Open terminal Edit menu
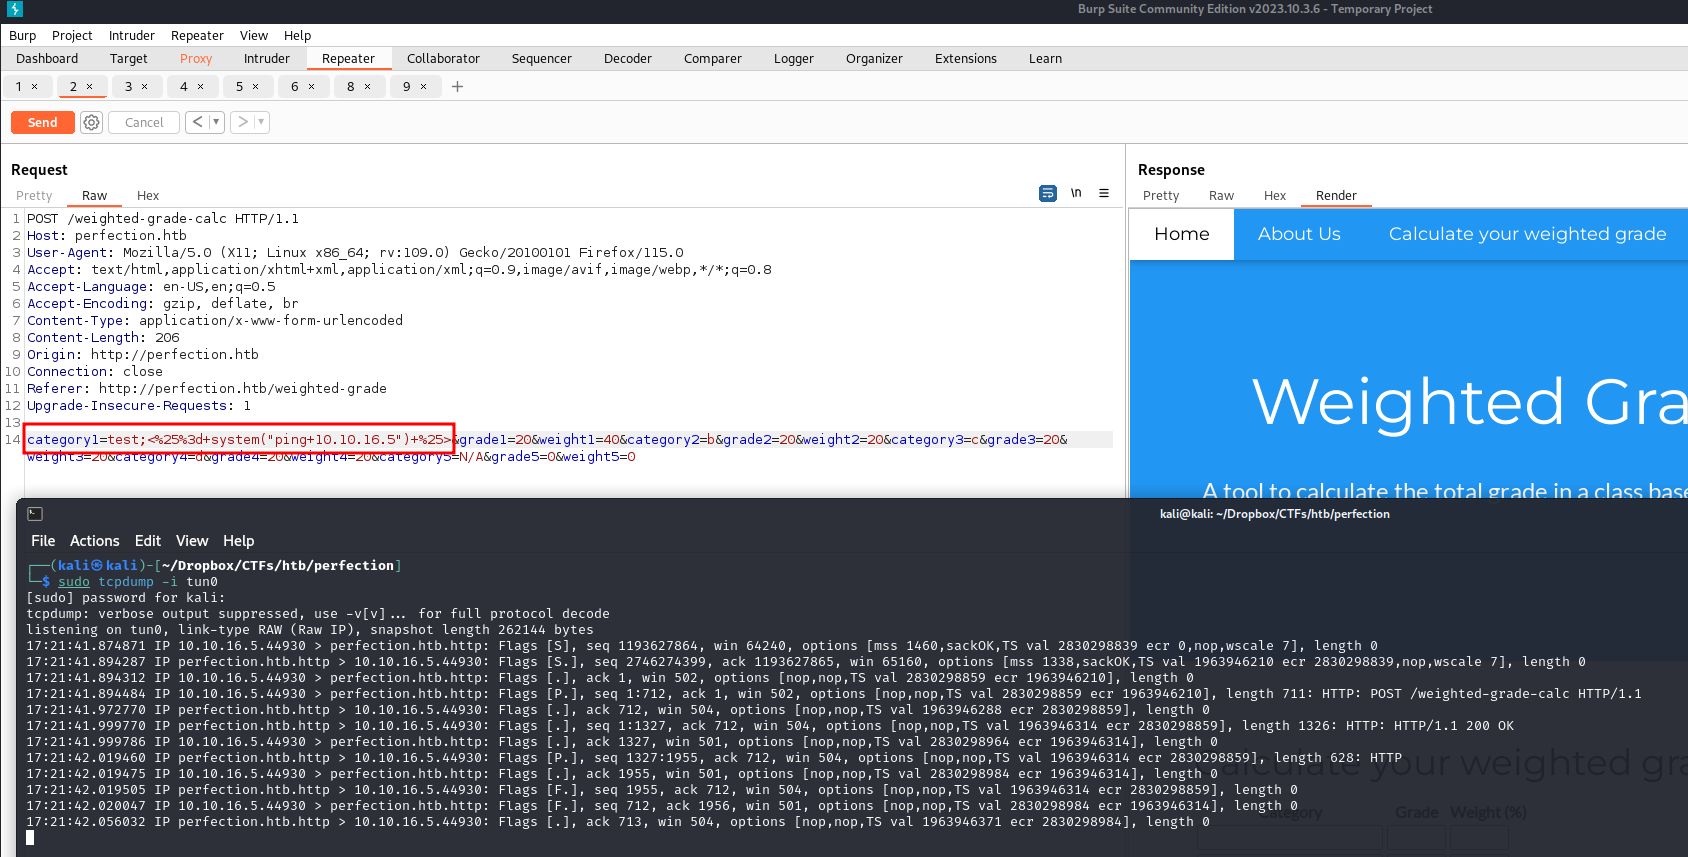Screen dimensions: 1688x857 tap(148, 541)
